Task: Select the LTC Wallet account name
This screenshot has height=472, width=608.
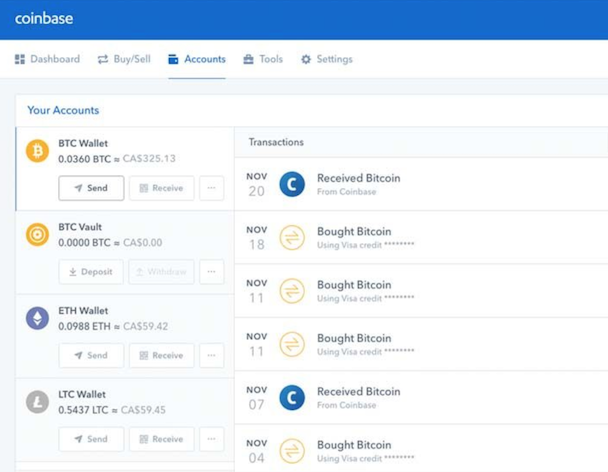Action: (x=82, y=394)
